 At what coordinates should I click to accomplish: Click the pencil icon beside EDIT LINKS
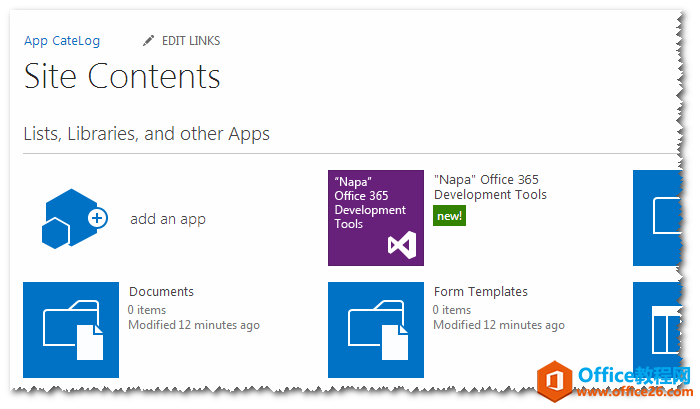(x=148, y=41)
